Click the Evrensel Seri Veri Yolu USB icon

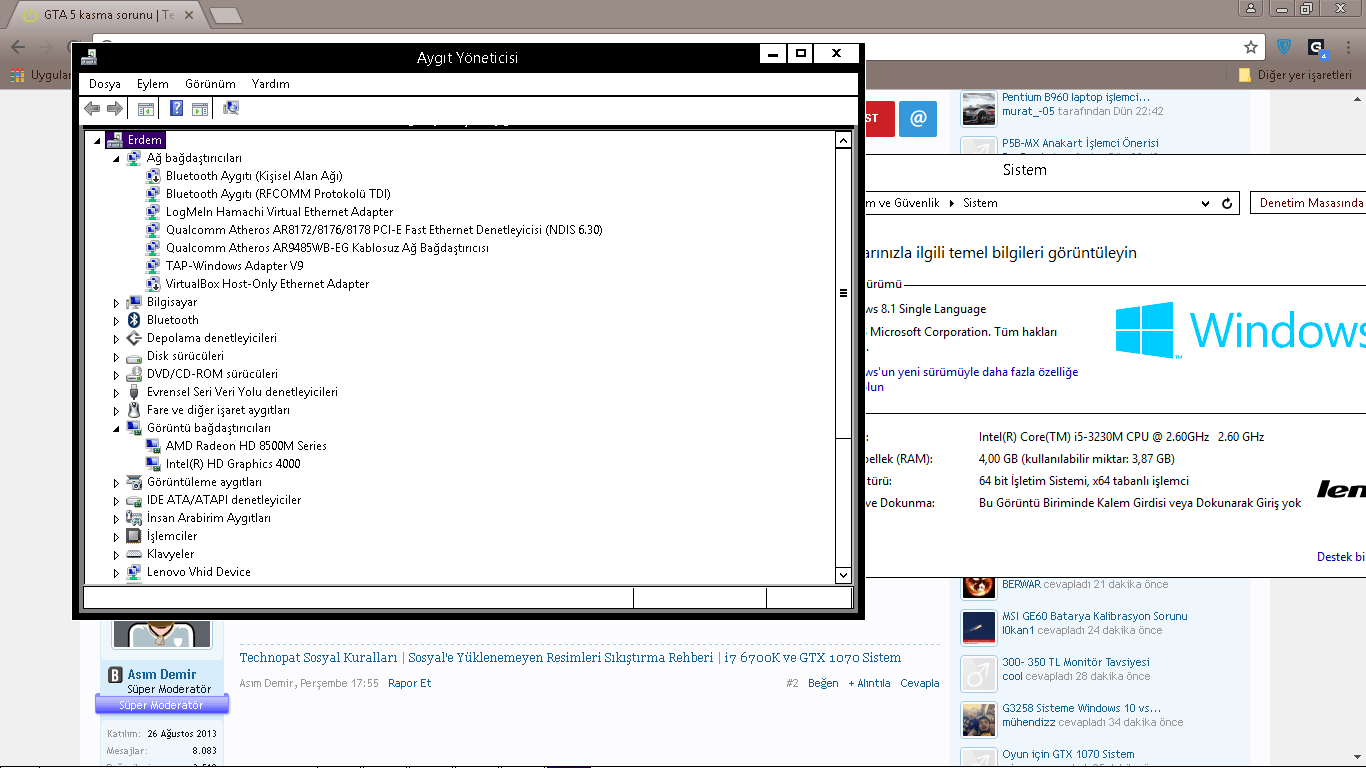click(134, 392)
